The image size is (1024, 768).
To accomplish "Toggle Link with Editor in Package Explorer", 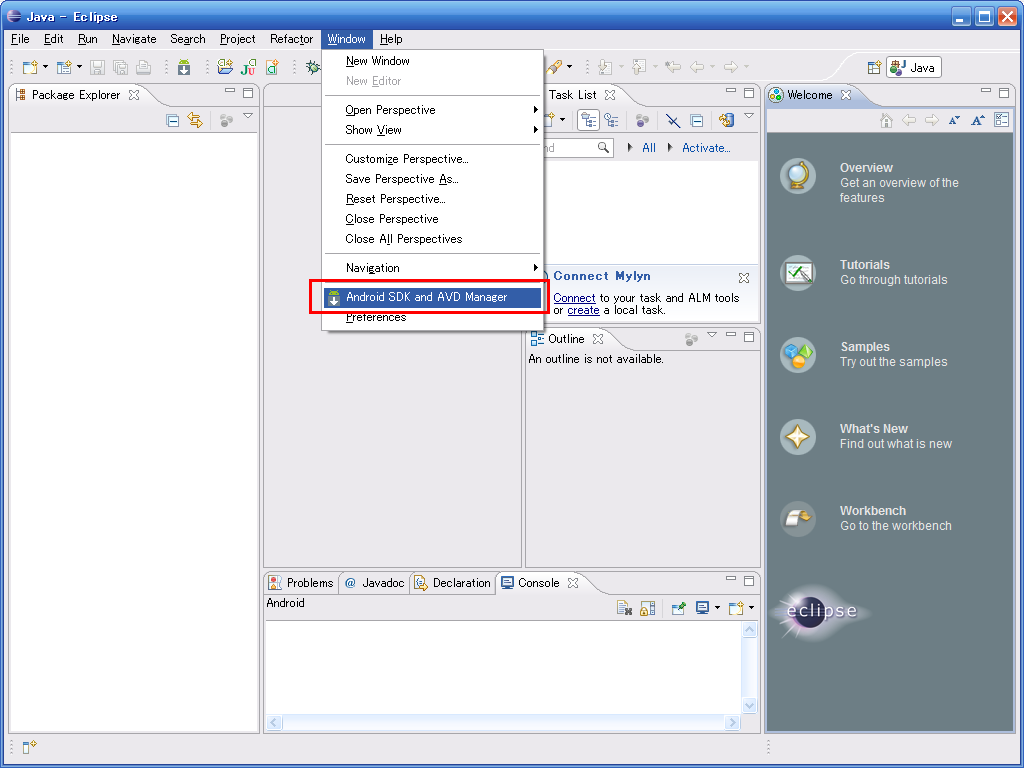I will [x=195, y=120].
